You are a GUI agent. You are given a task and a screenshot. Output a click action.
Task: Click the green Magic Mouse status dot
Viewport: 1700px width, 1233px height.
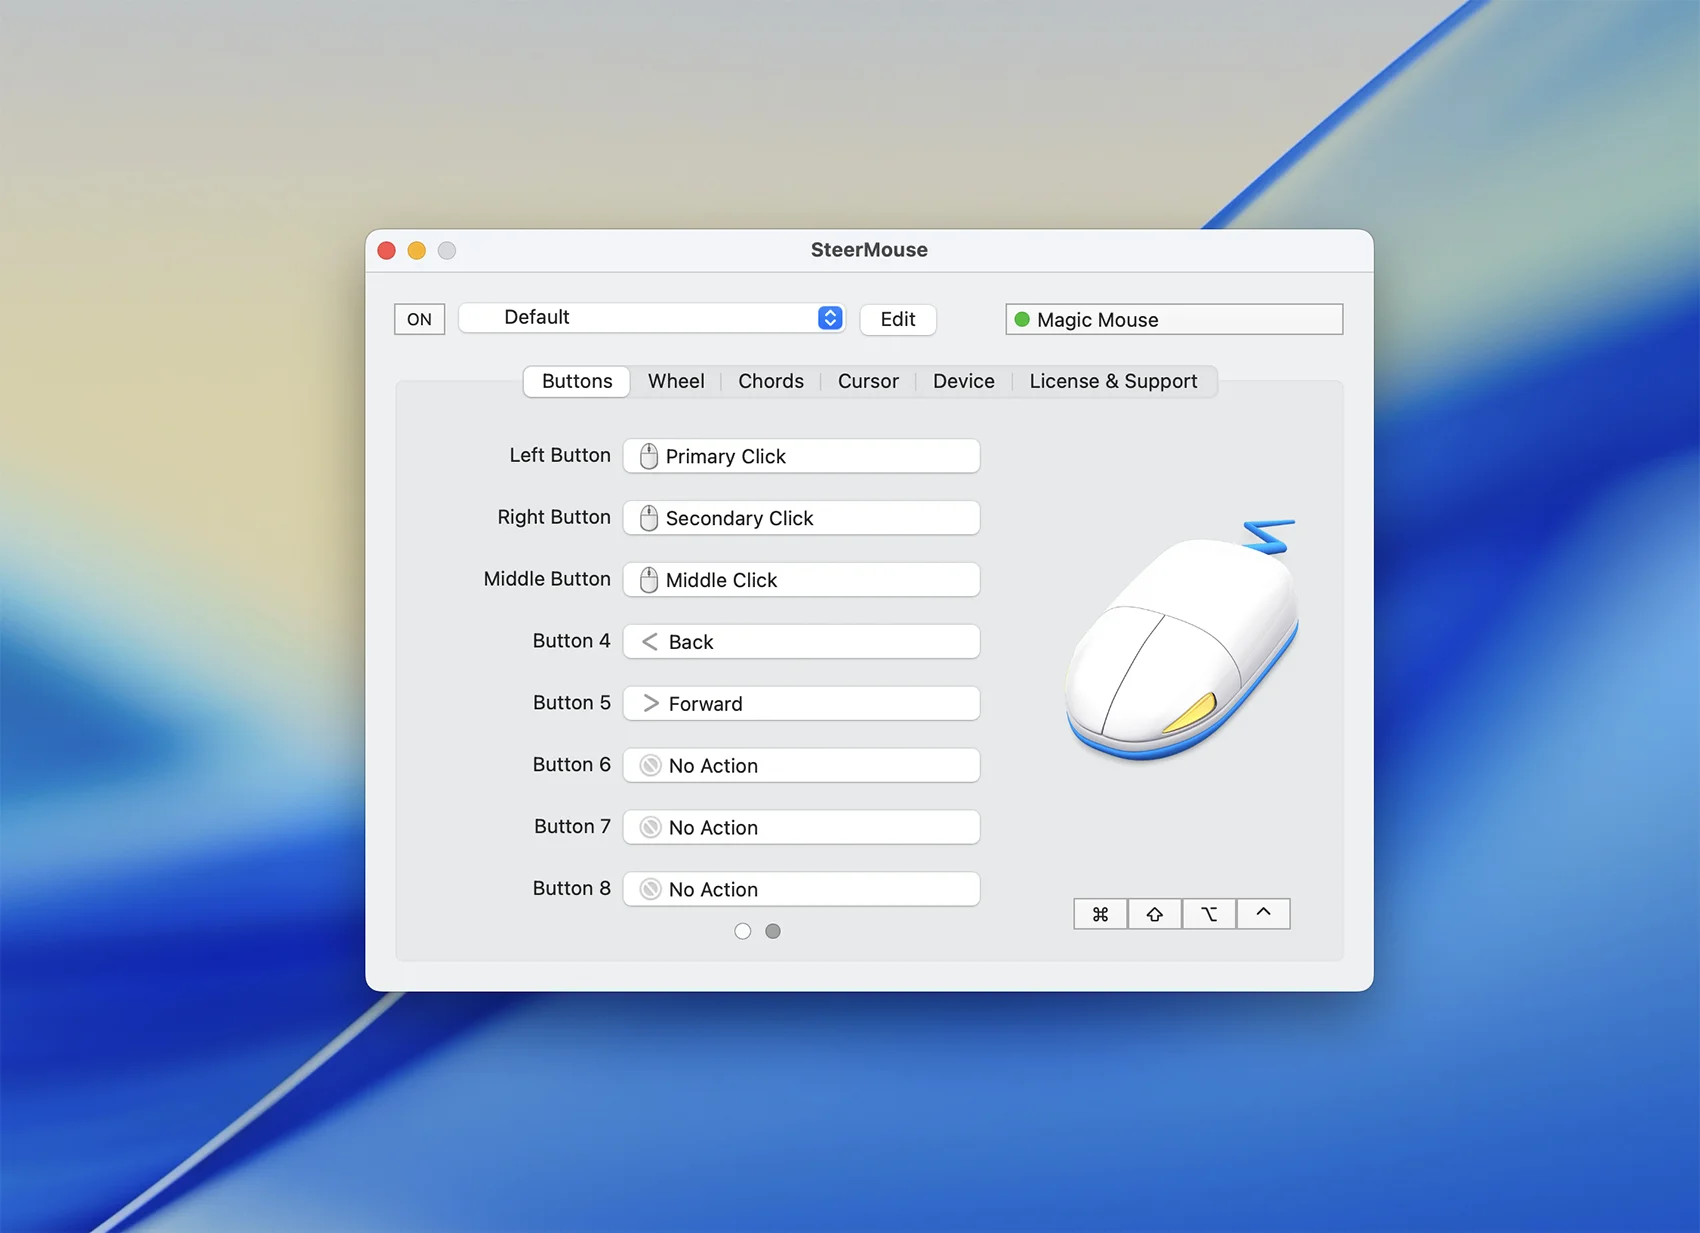pyautogui.click(x=1022, y=320)
